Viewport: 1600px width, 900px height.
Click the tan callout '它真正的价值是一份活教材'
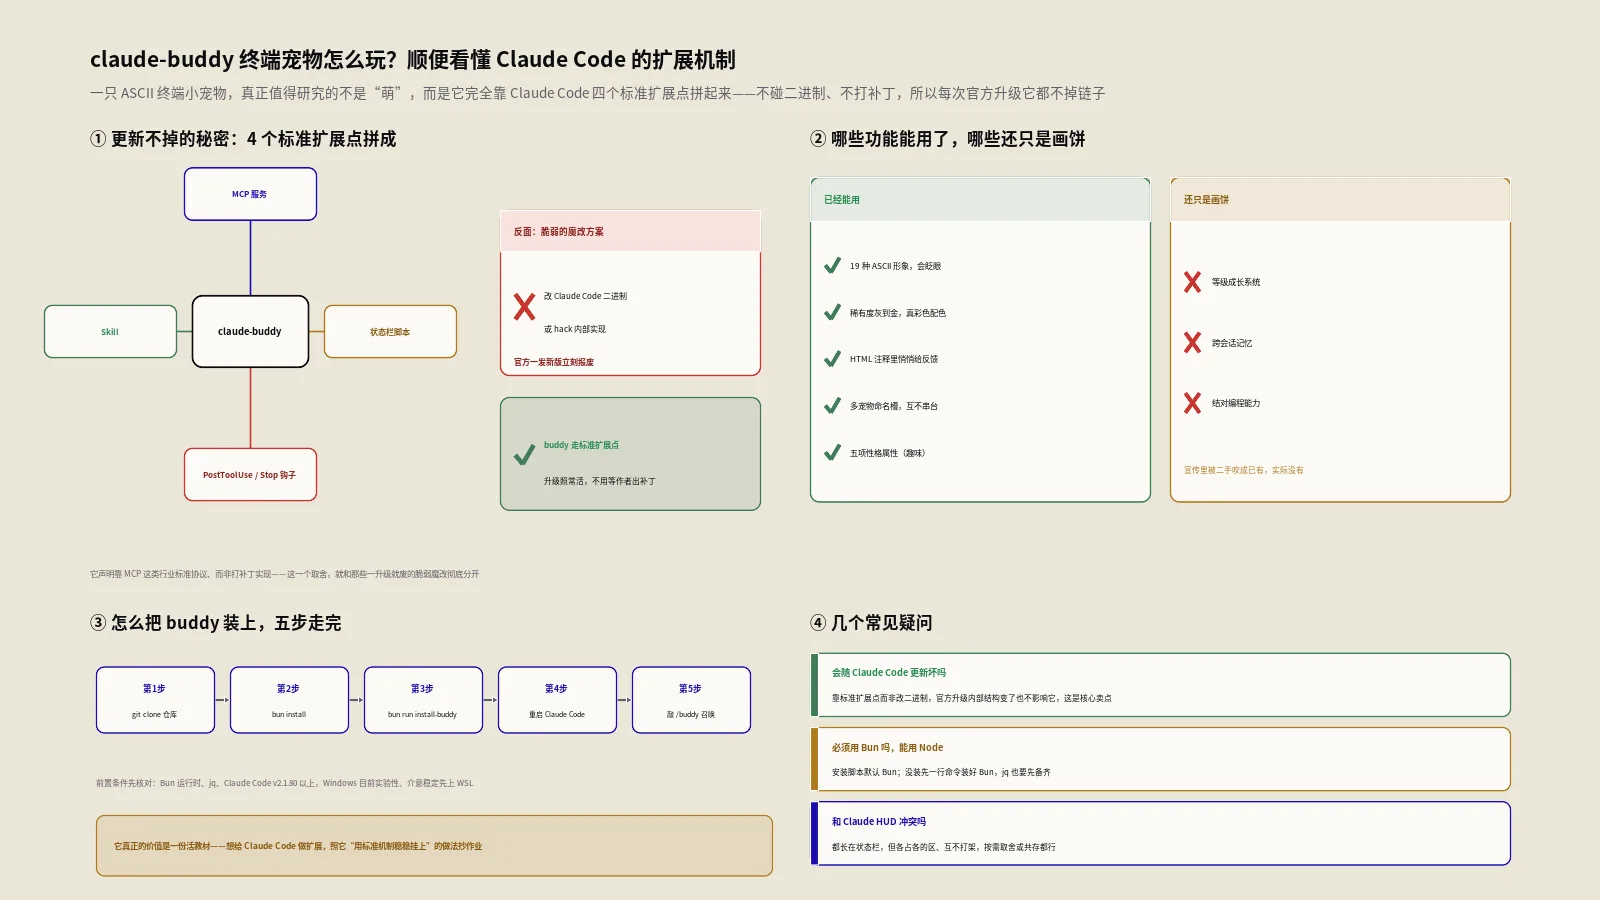(434, 846)
